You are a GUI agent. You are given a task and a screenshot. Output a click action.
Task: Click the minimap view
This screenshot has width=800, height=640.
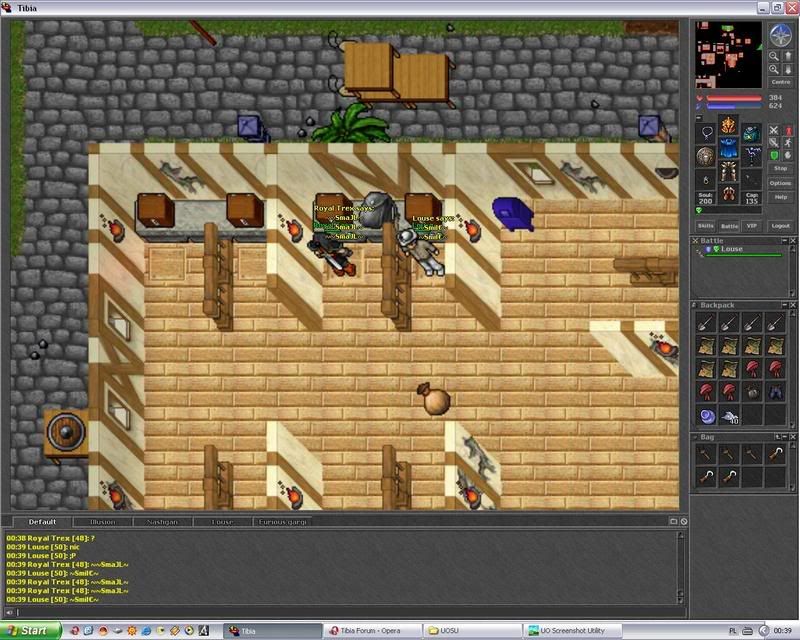pyautogui.click(x=729, y=55)
